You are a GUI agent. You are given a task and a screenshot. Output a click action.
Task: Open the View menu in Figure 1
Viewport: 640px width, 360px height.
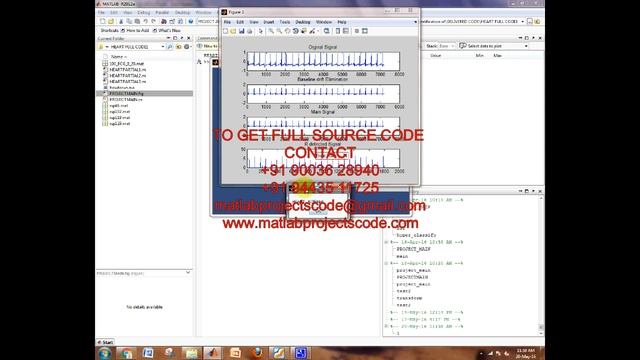[254, 22]
